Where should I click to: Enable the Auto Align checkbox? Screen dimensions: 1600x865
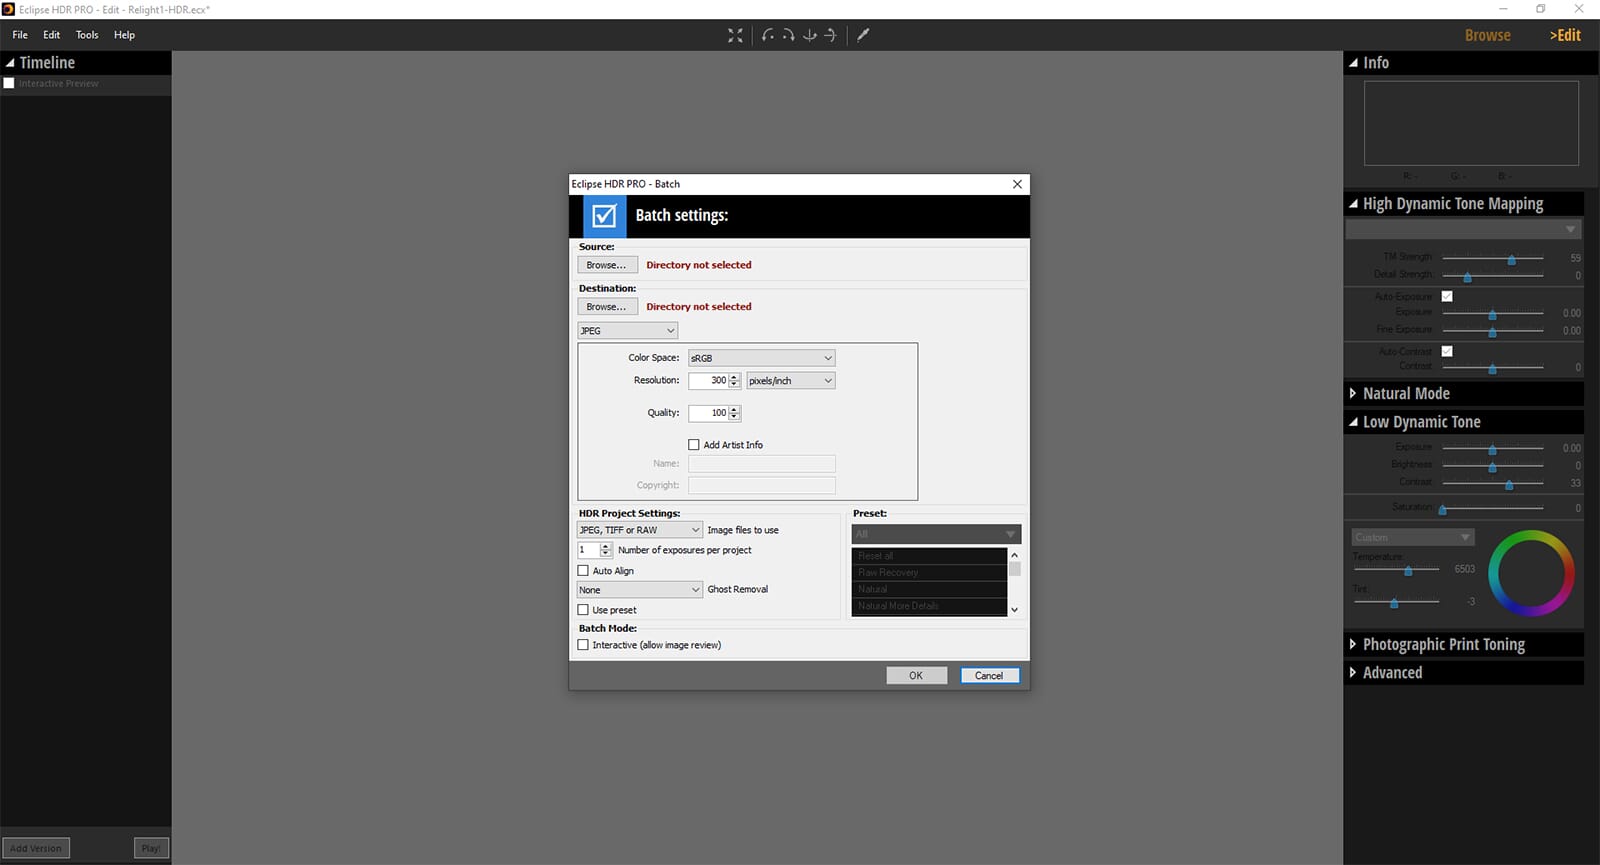[x=583, y=571]
